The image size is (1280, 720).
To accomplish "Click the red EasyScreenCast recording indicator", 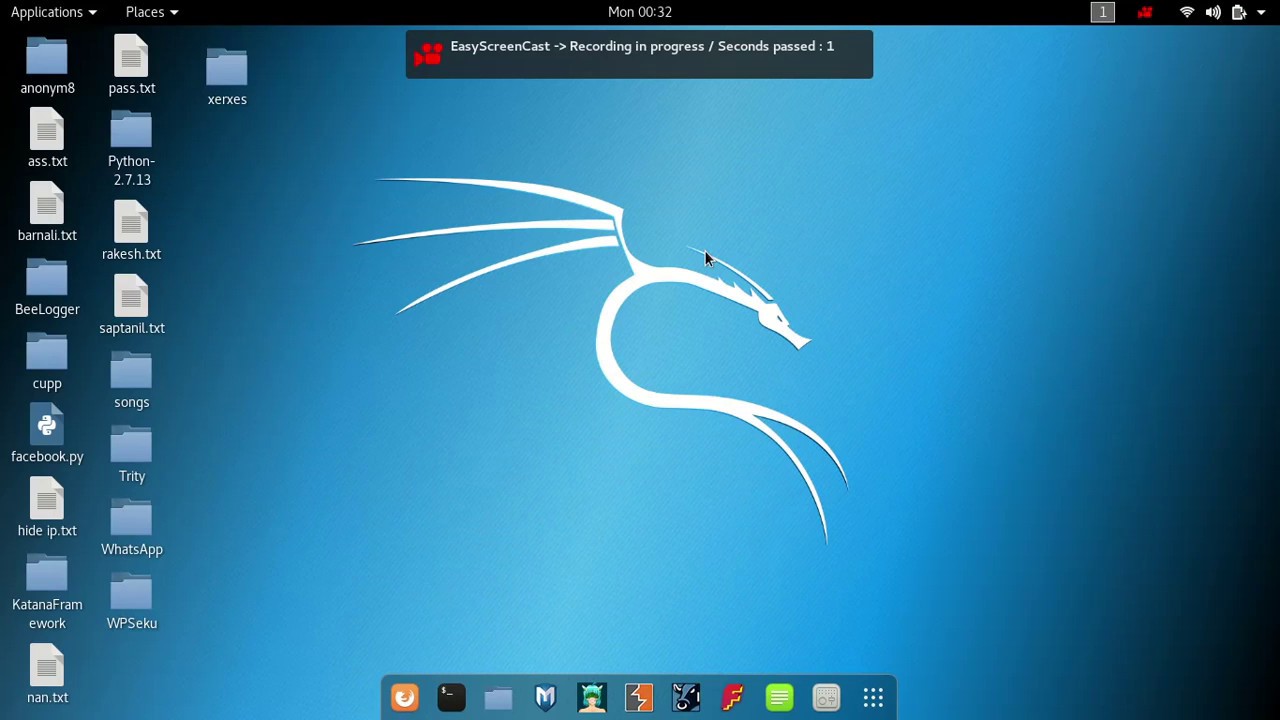I will click(1145, 12).
